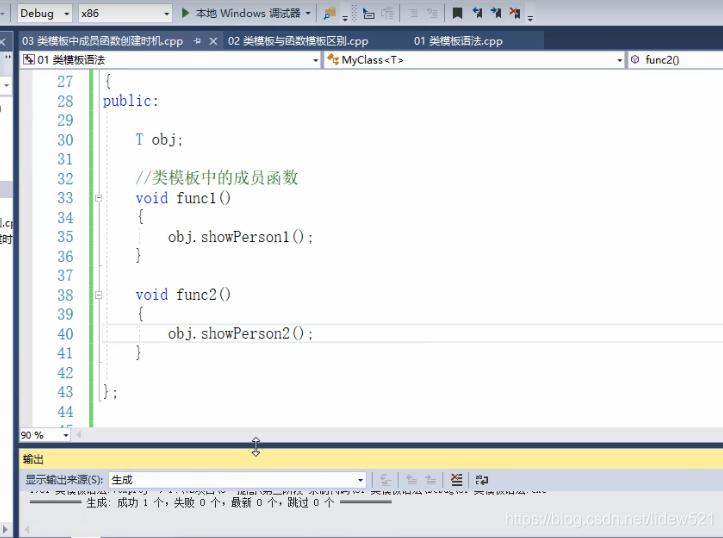Collapse the func2() code block
Screen dimensions: 723x538
pyautogui.click(x=98, y=295)
